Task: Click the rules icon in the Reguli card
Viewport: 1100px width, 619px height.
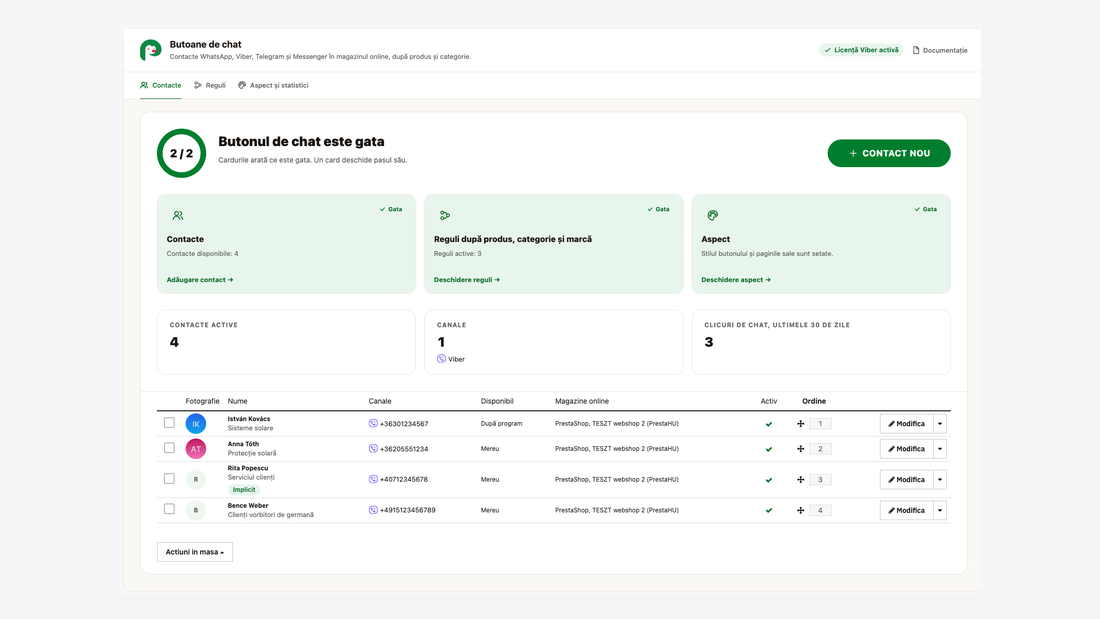Action: click(445, 215)
